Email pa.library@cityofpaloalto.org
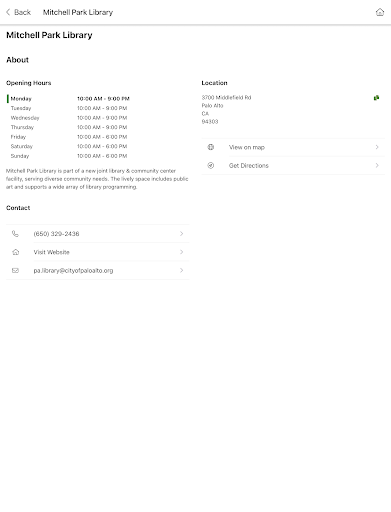 tap(98, 270)
